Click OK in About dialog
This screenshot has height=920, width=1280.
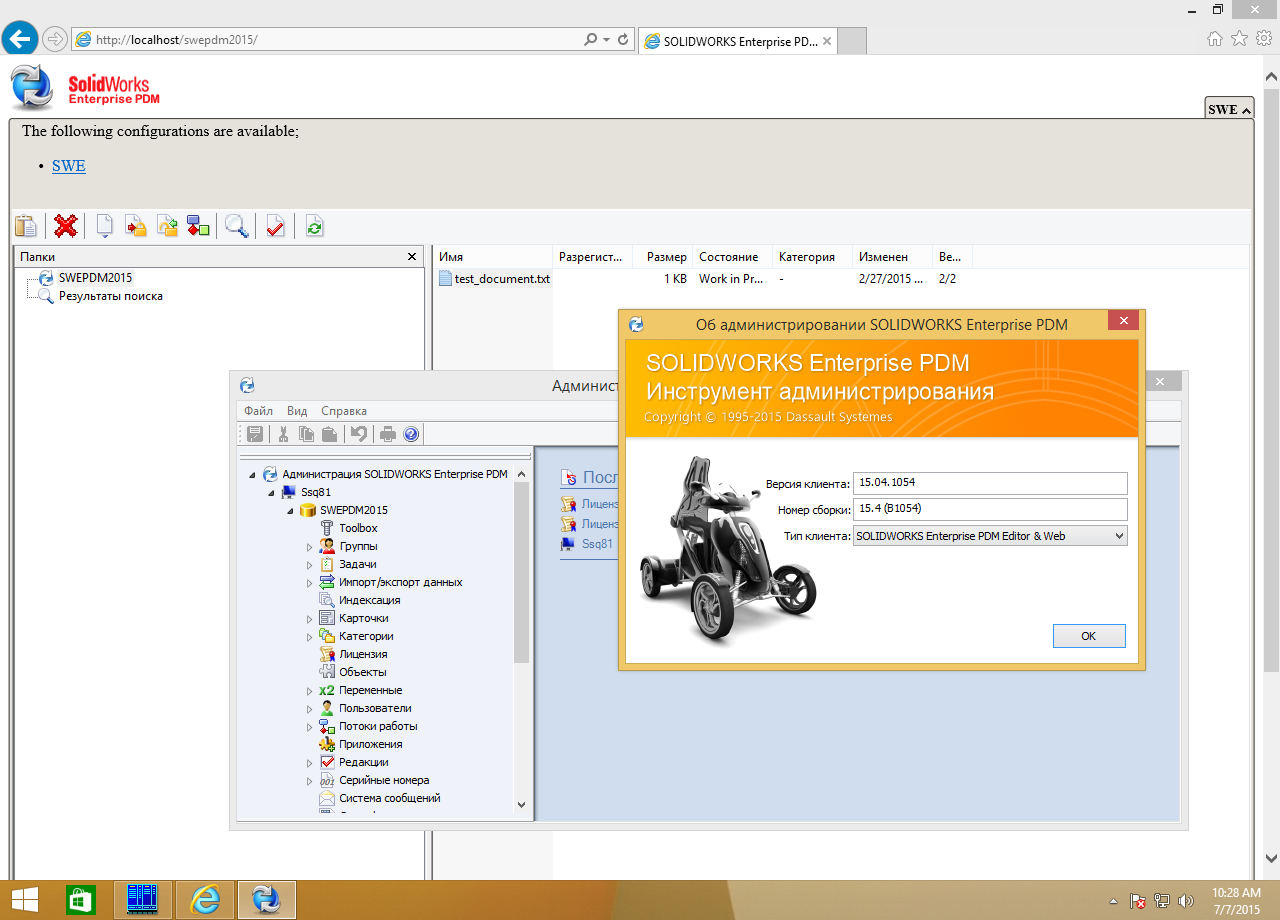(x=1089, y=636)
